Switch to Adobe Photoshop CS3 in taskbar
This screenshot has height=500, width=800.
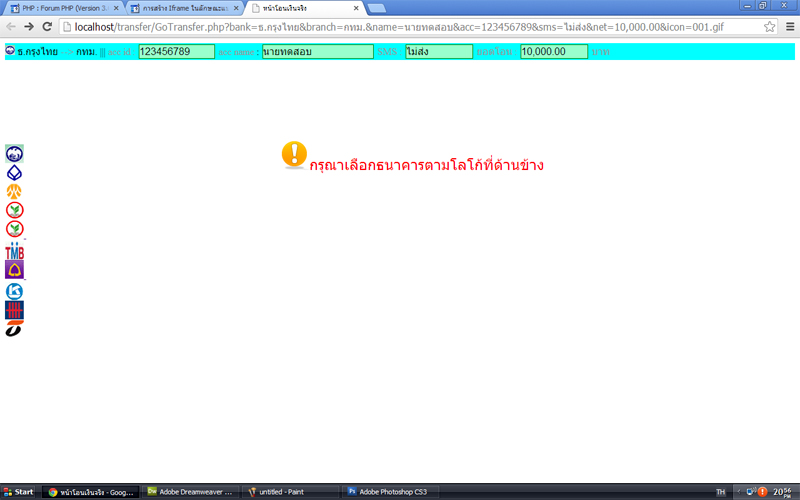pos(390,492)
